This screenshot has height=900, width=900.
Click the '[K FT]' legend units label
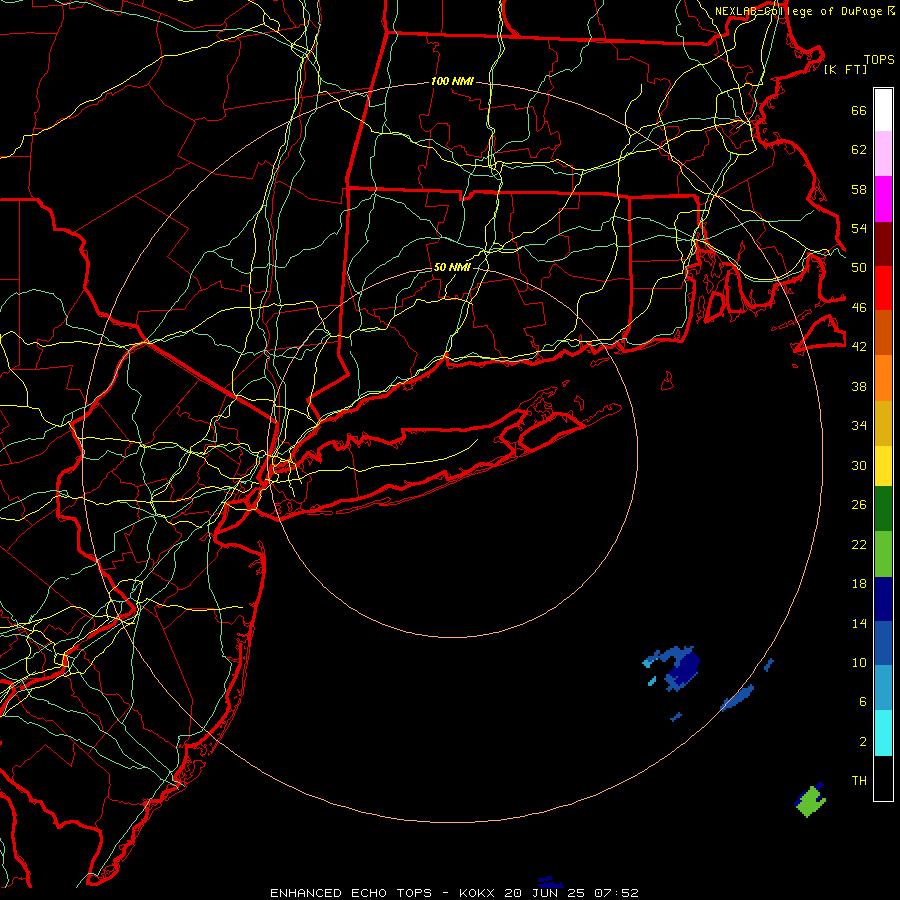click(x=845, y=70)
